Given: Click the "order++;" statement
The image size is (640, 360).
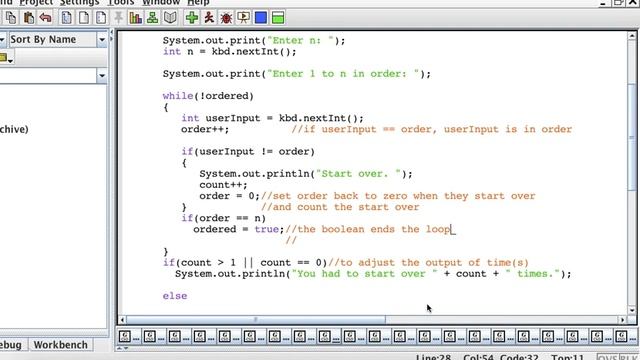Looking at the screenshot, I should click(205, 129).
